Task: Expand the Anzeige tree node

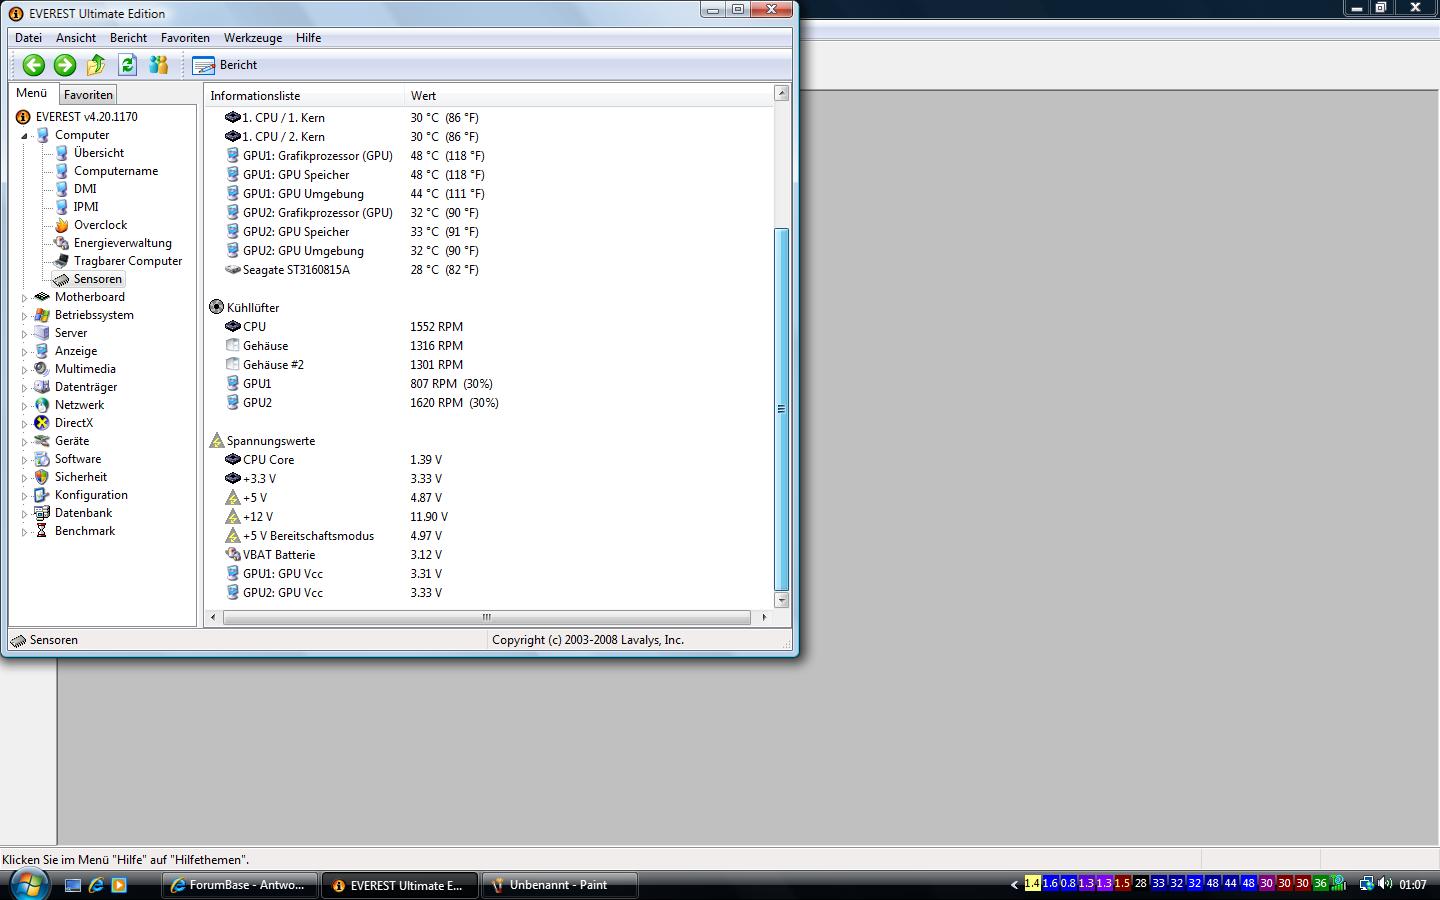Action: tap(25, 352)
